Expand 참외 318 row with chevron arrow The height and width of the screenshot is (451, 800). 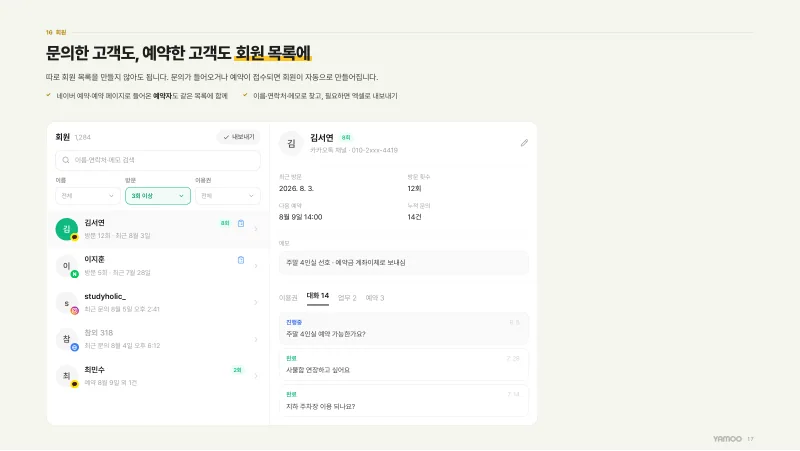(256, 339)
